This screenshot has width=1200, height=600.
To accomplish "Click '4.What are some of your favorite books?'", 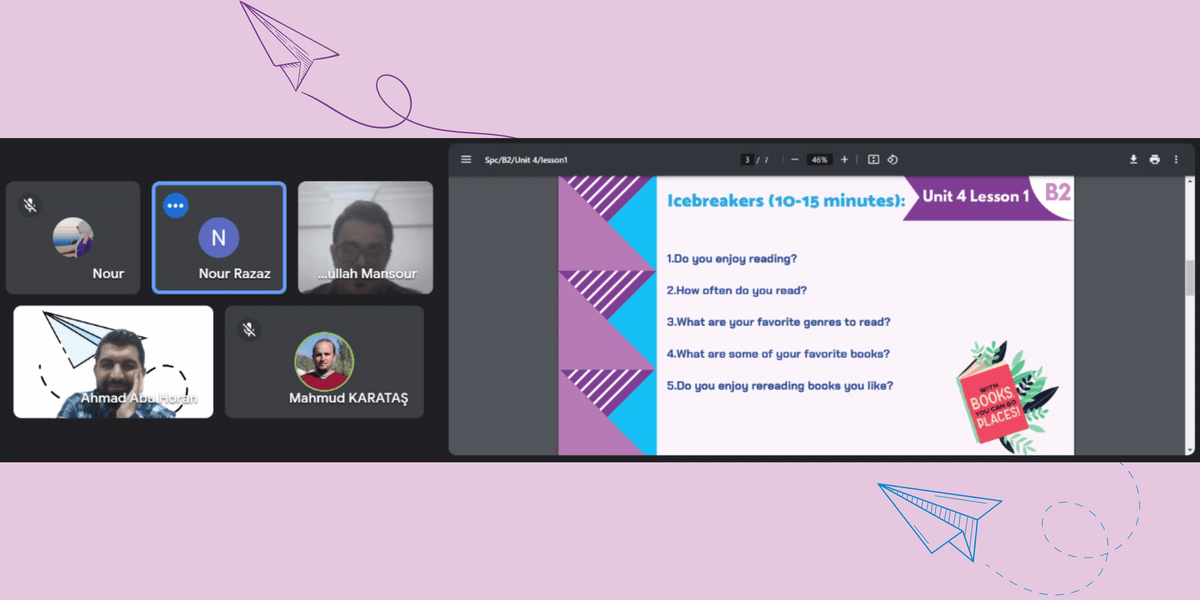I will (778, 354).
